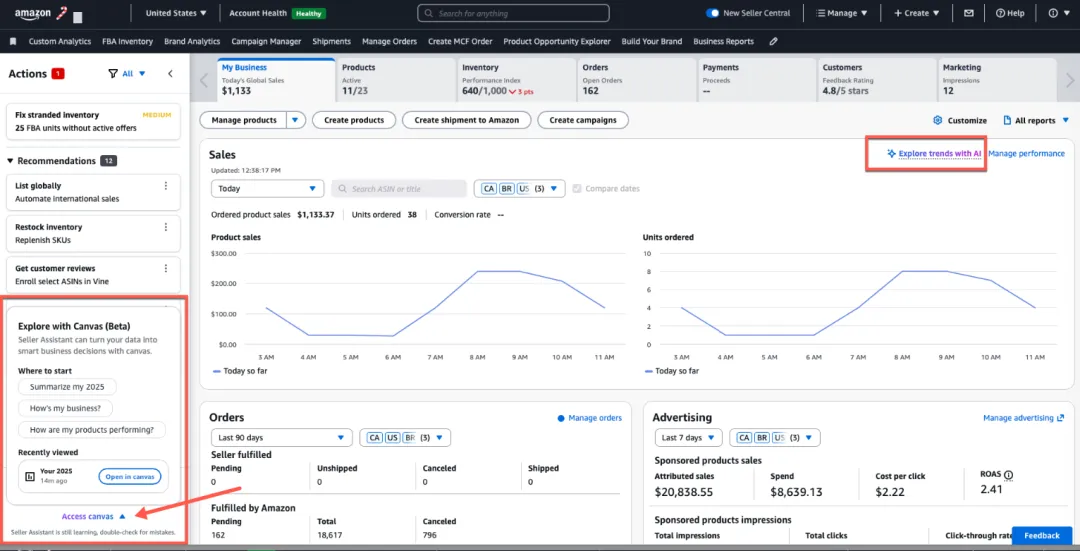This screenshot has height=551, width=1080.
Task: Toggle the New Seller Central switch
Action: (712, 13)
